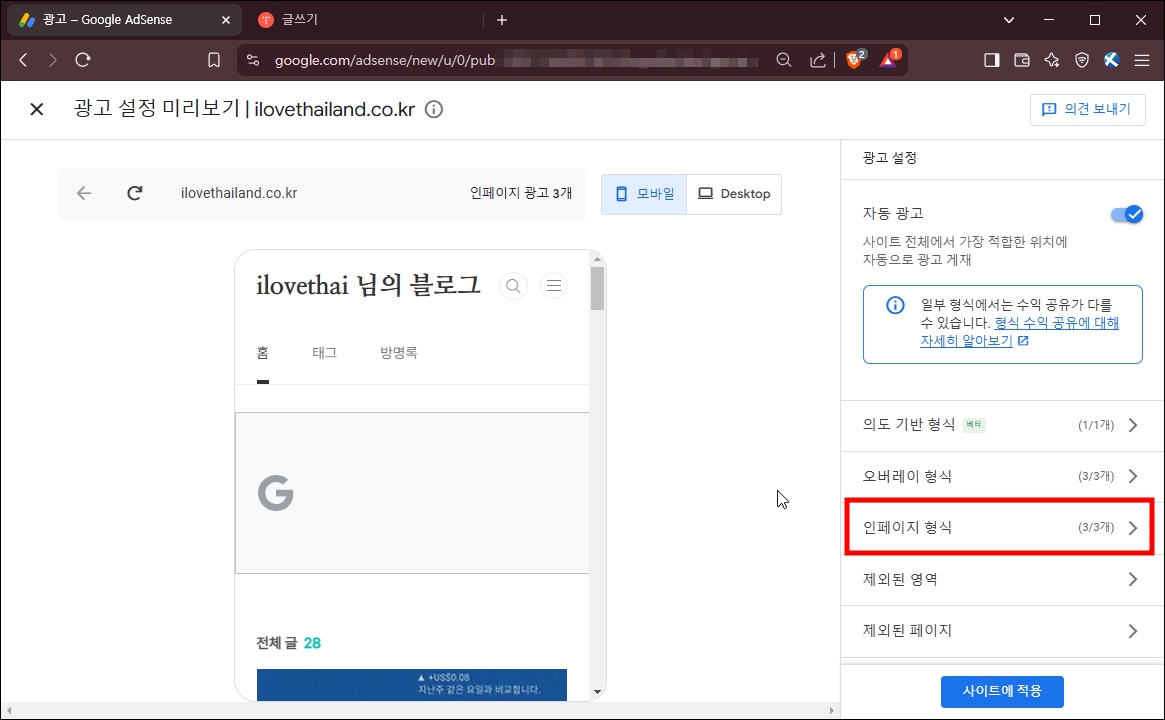Switch preview to Desktop mode

tap(734, 193)
